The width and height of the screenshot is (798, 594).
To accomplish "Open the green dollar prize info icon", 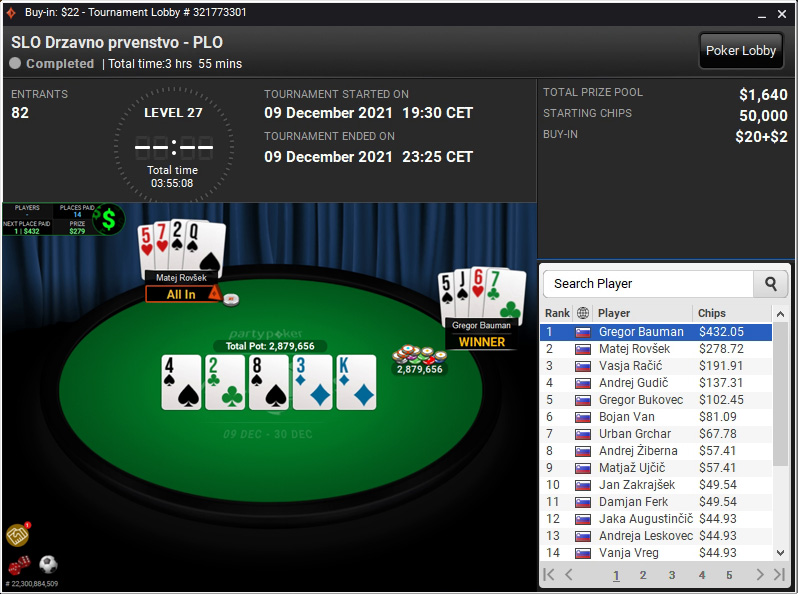I will click(109, 219).
